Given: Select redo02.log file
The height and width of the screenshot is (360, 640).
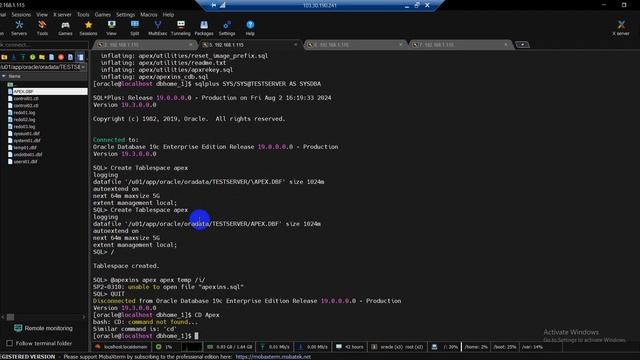Looking at the screenshot, I should point(24,120).
